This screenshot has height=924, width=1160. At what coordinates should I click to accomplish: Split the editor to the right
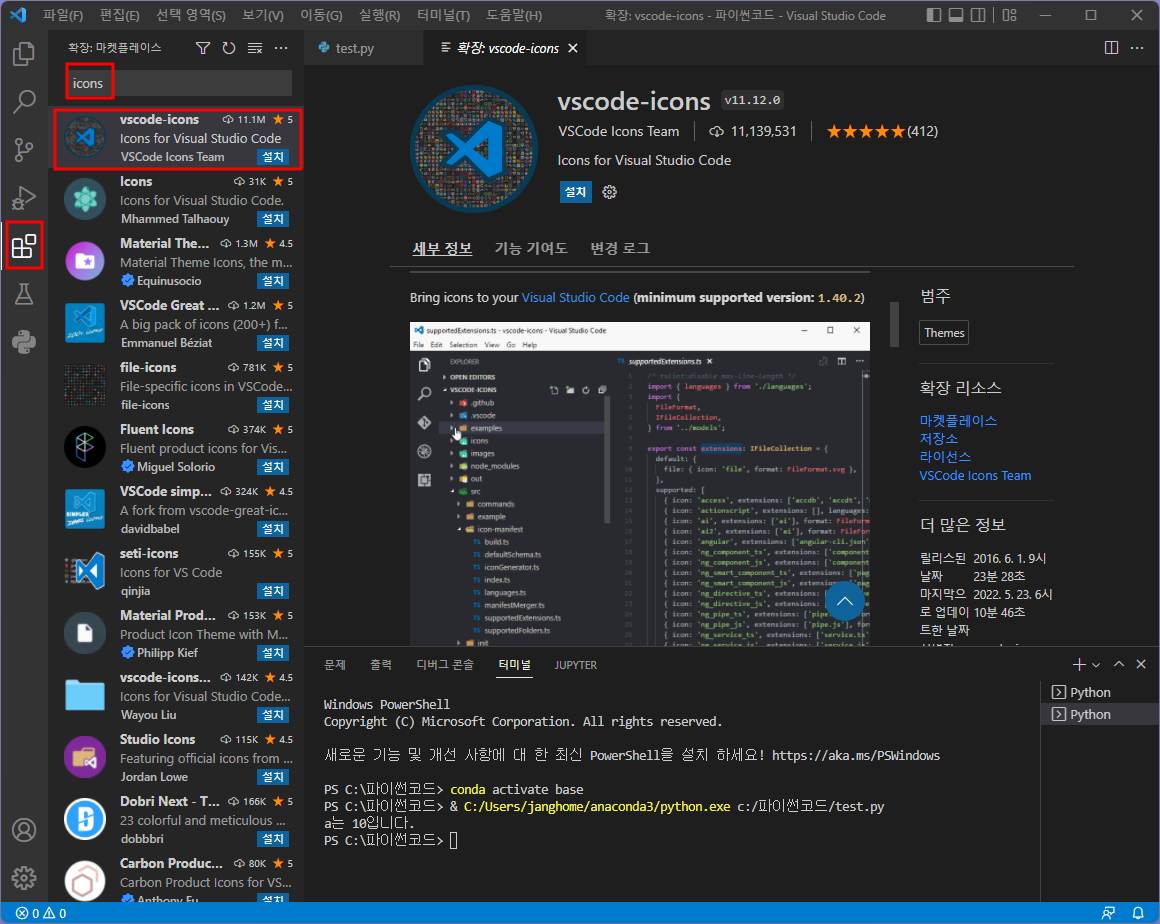(1111, 48)
